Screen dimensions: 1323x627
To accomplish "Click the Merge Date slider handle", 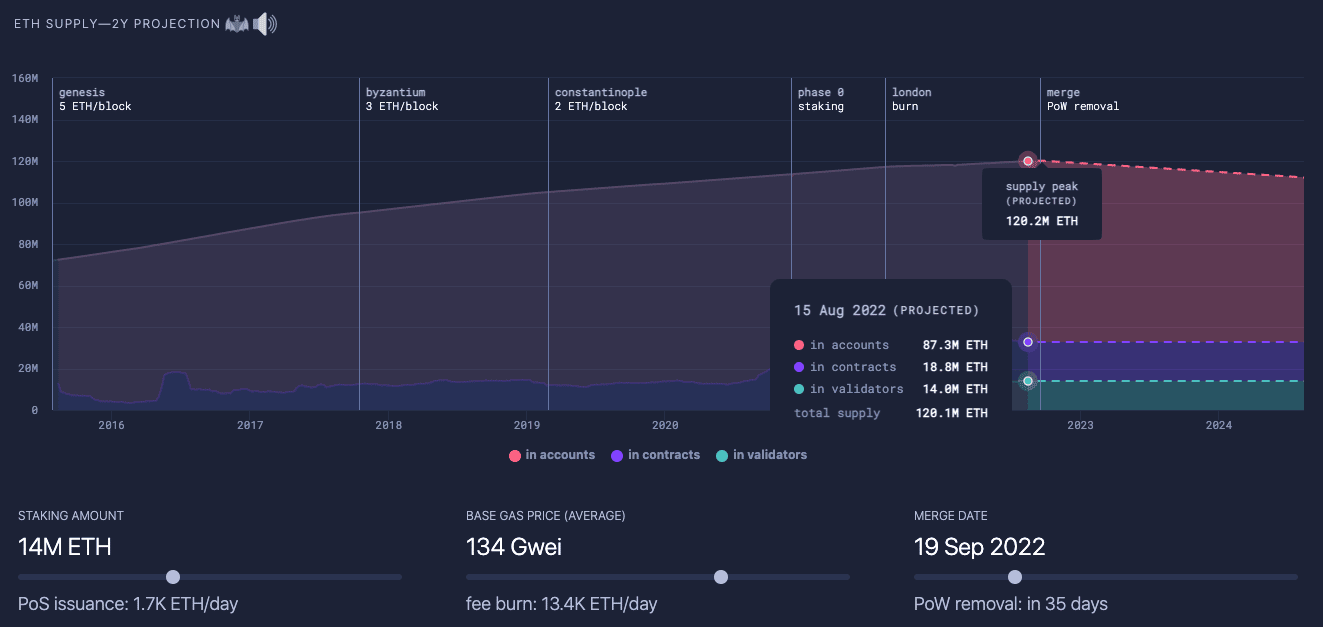I will 1015,577.
